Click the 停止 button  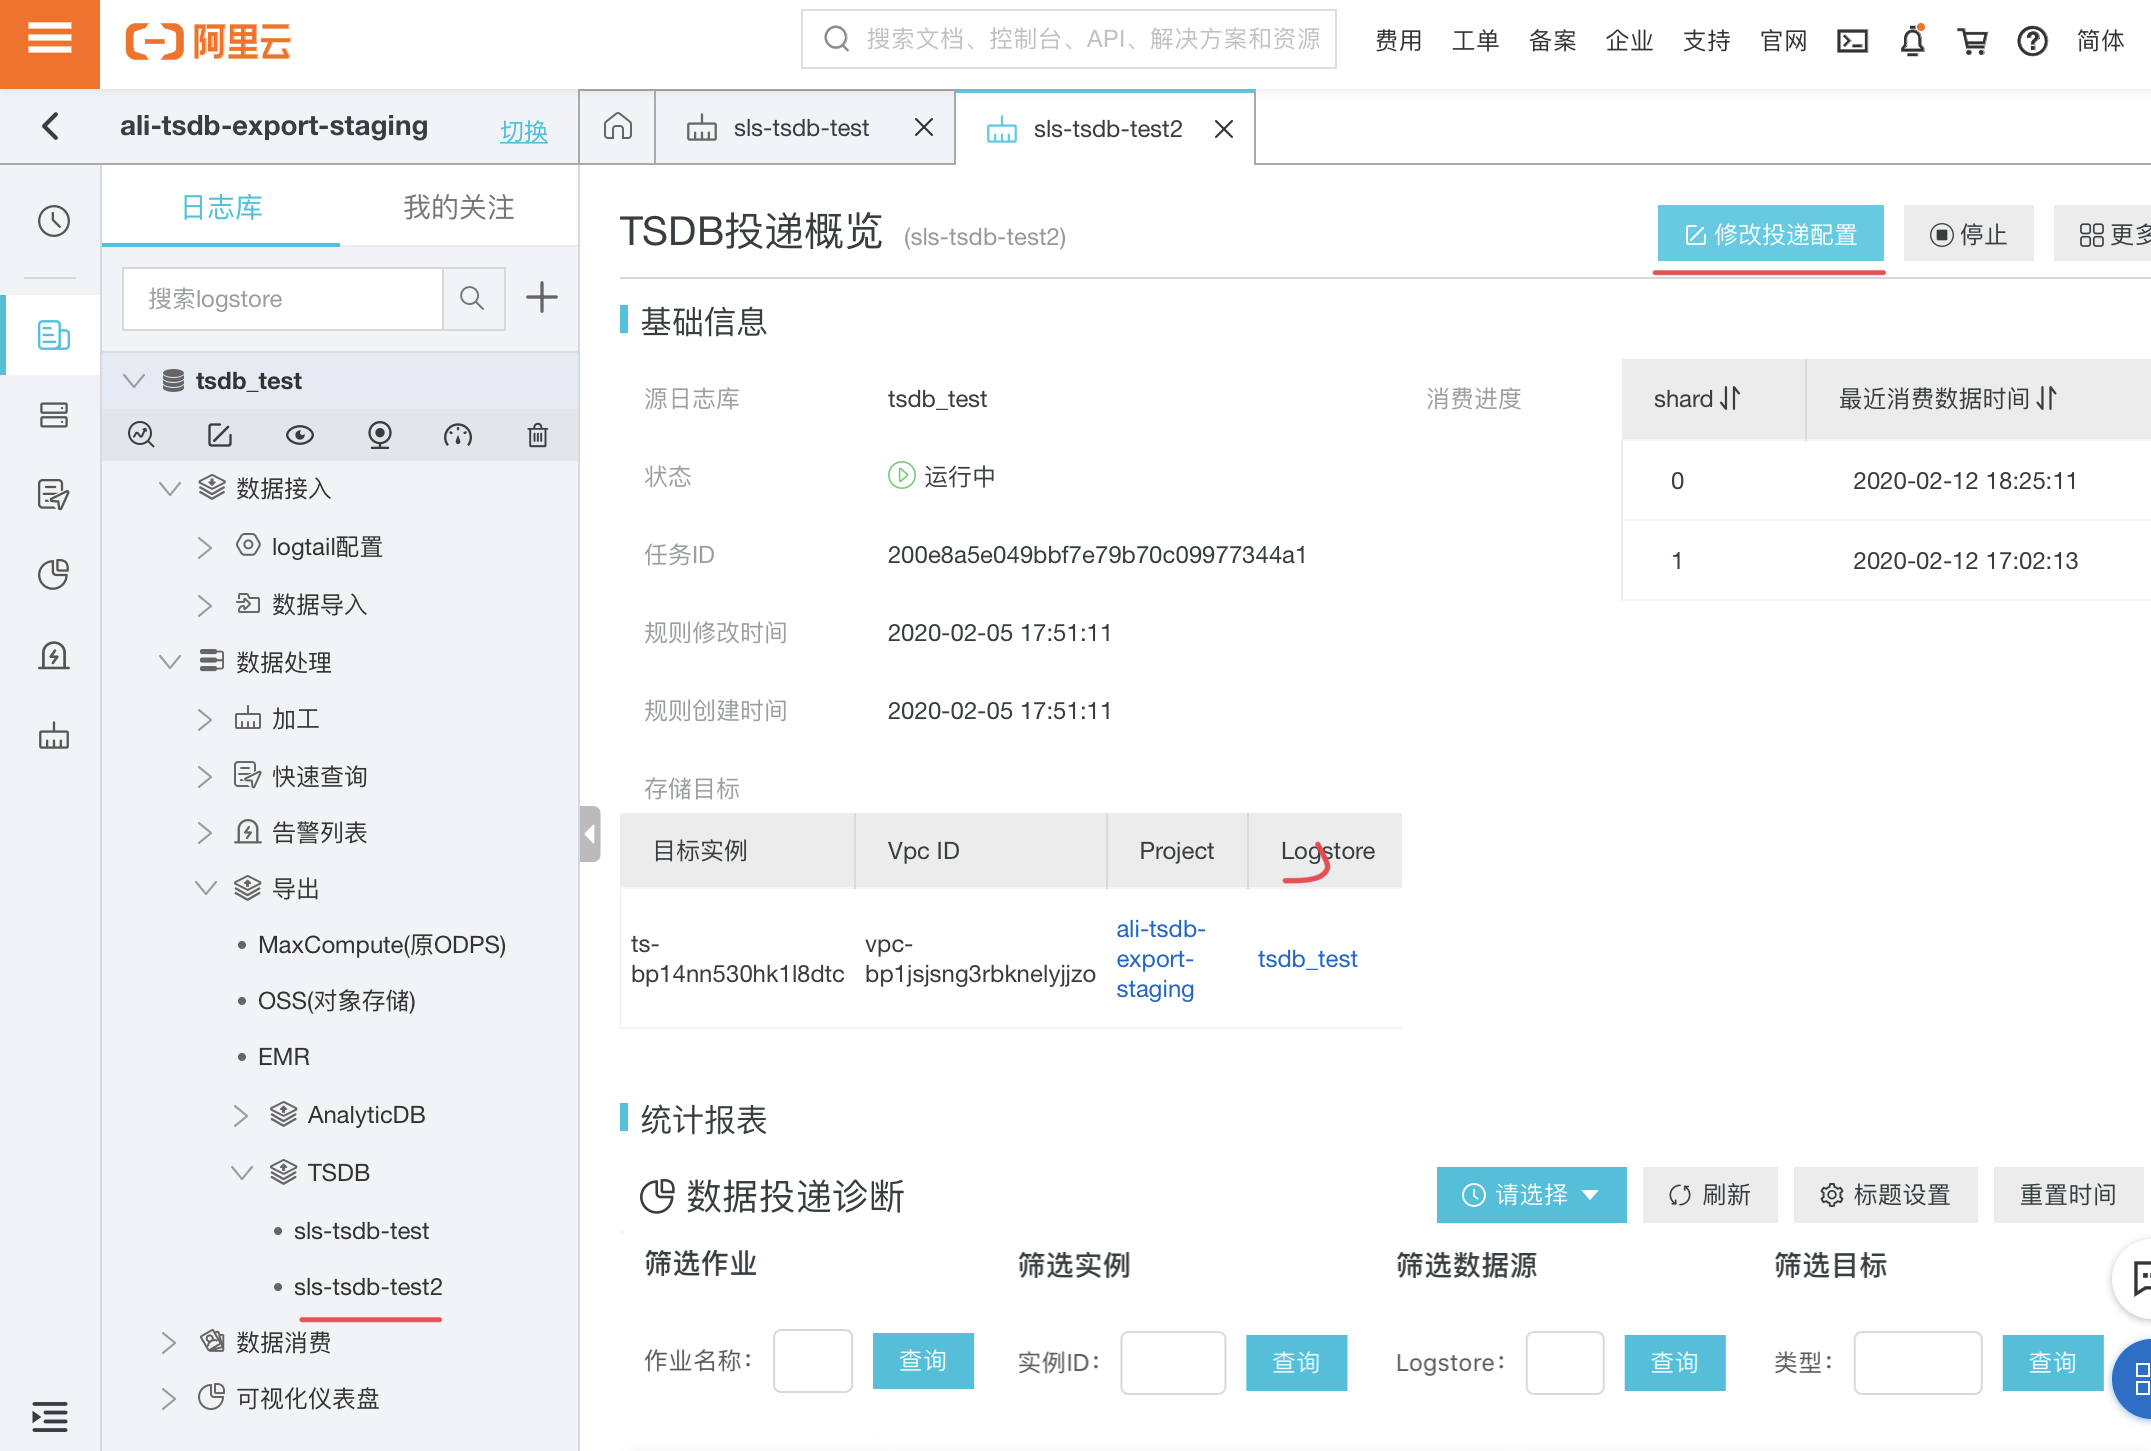pyautogui.click(x=1968, y=234)
